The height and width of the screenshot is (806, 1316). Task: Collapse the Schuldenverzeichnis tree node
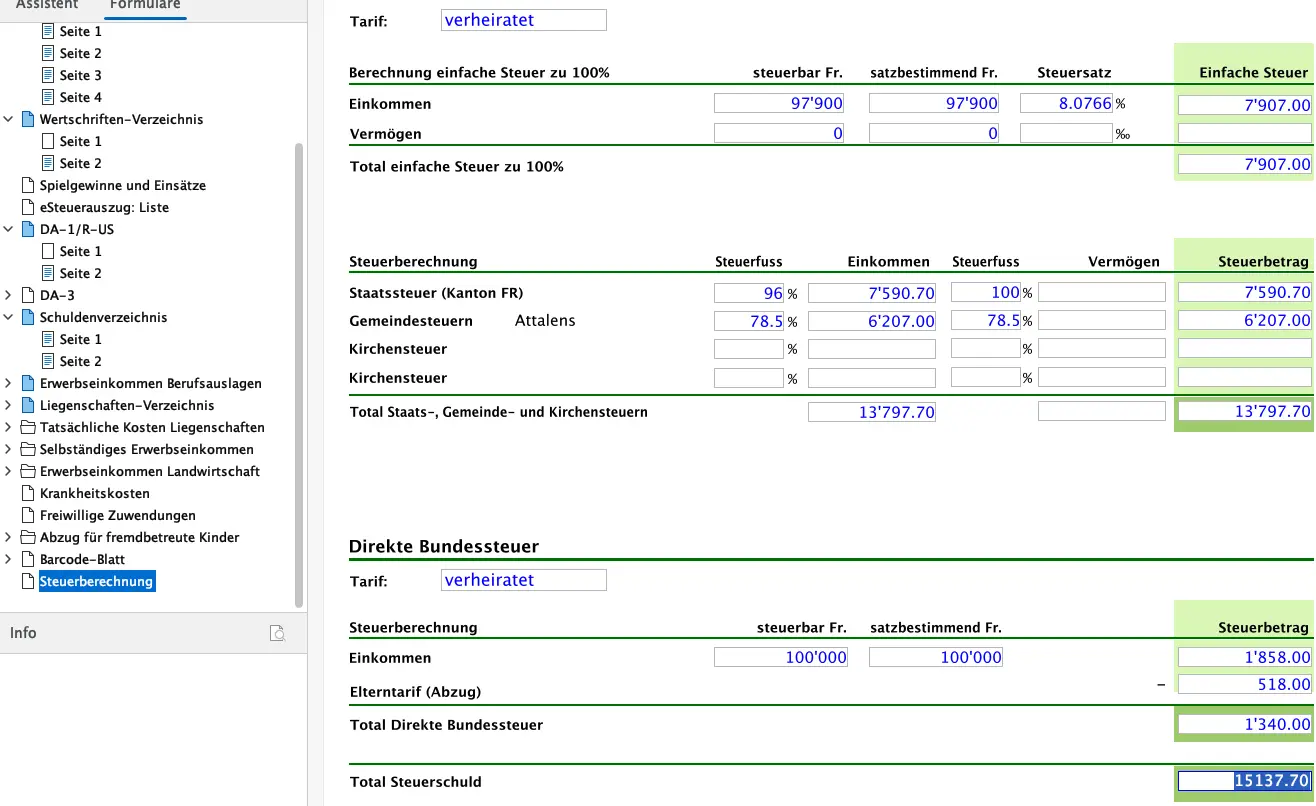9,317
